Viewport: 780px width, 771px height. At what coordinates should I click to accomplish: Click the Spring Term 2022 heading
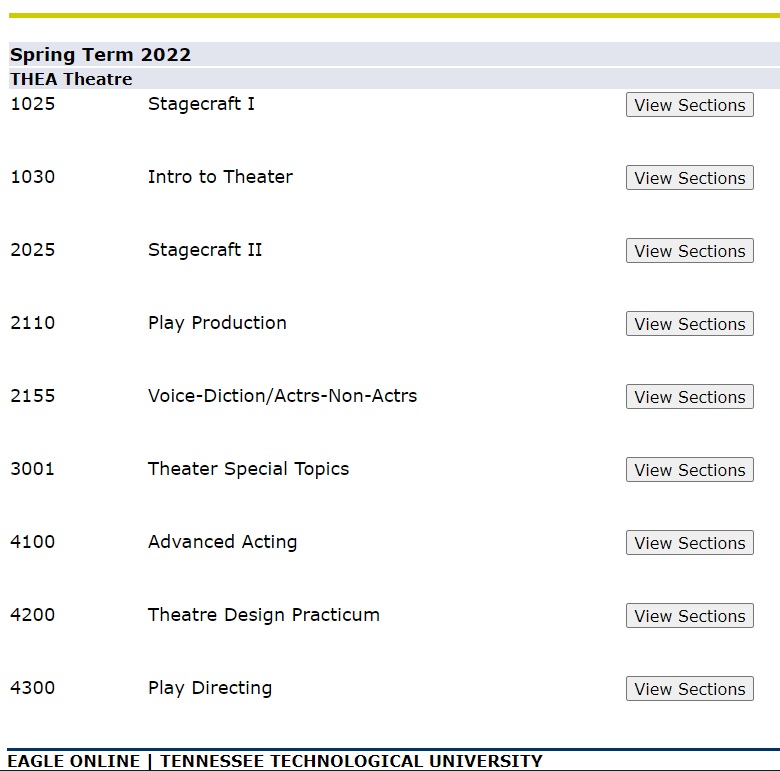pos(100,55)
